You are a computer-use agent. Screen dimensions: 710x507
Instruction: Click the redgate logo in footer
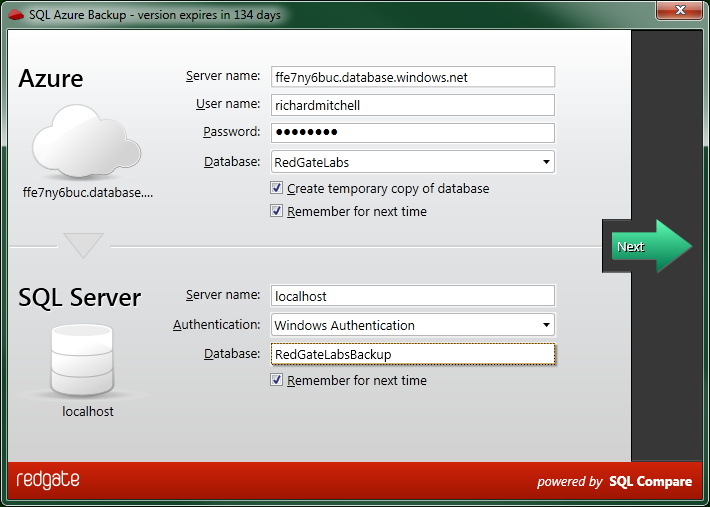tap(48, 481)
